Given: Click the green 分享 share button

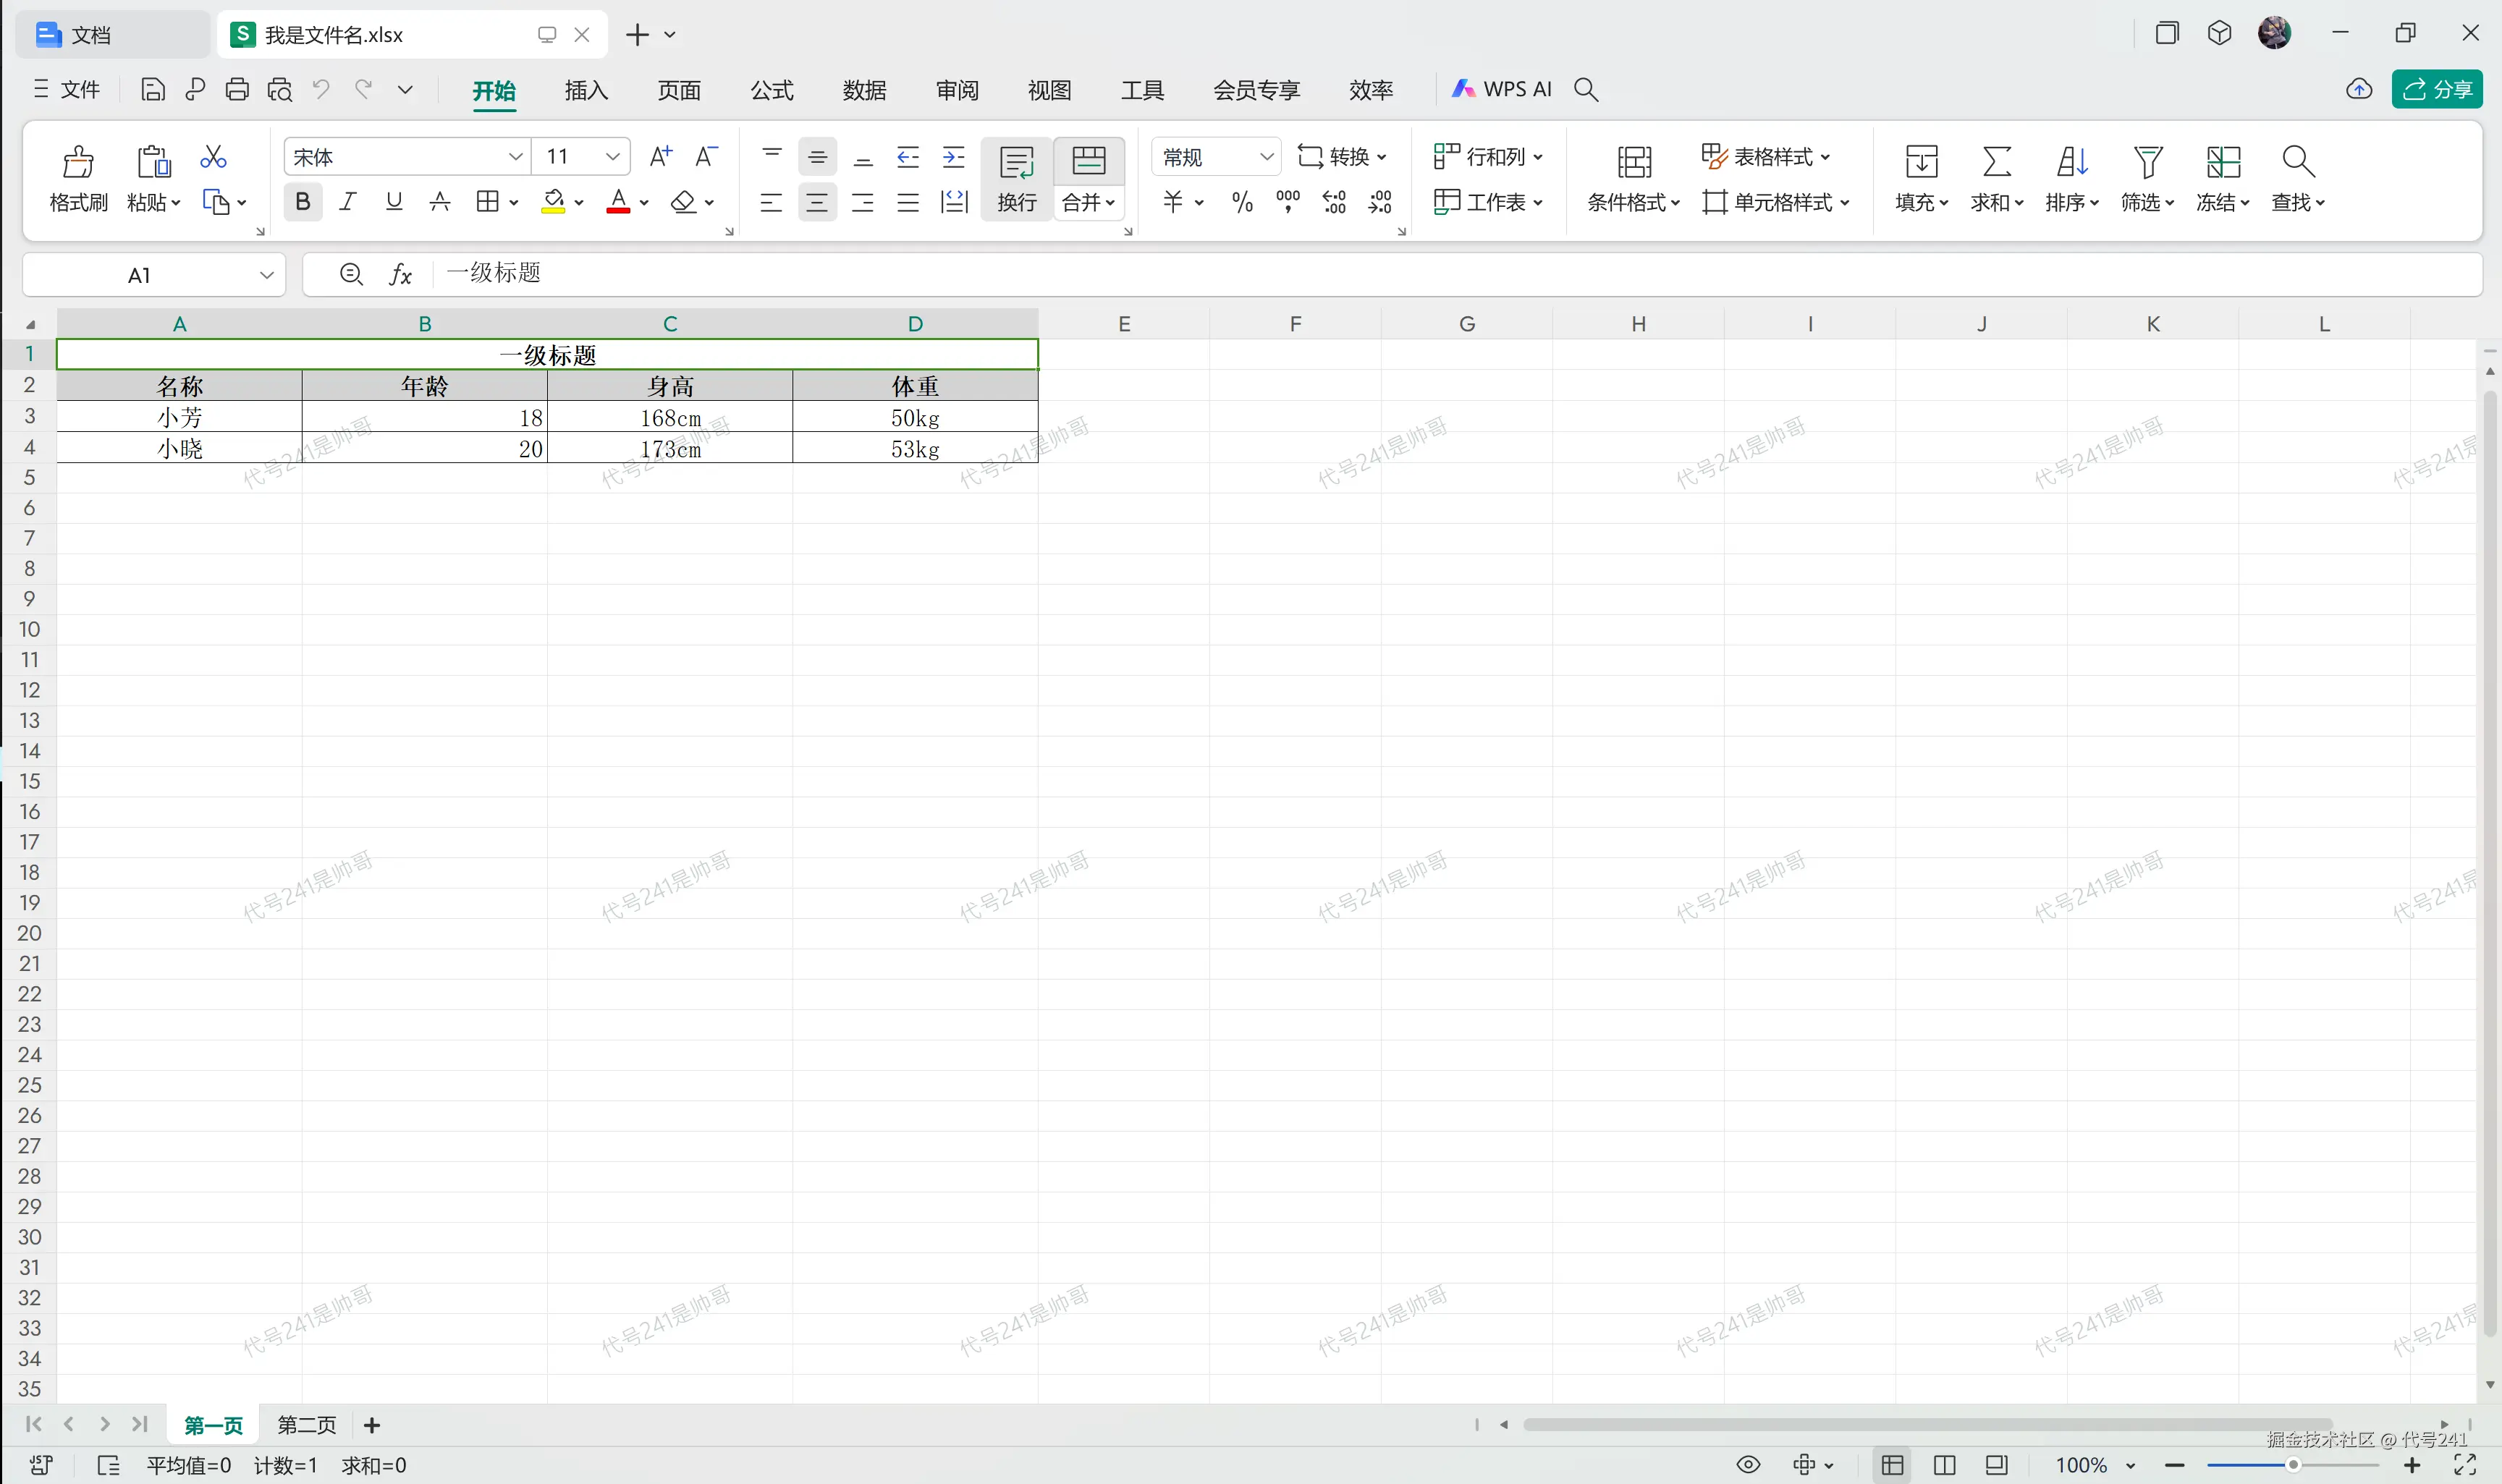Looking at the screenshot, I should pyautogui.click(x=2436, y=89).
